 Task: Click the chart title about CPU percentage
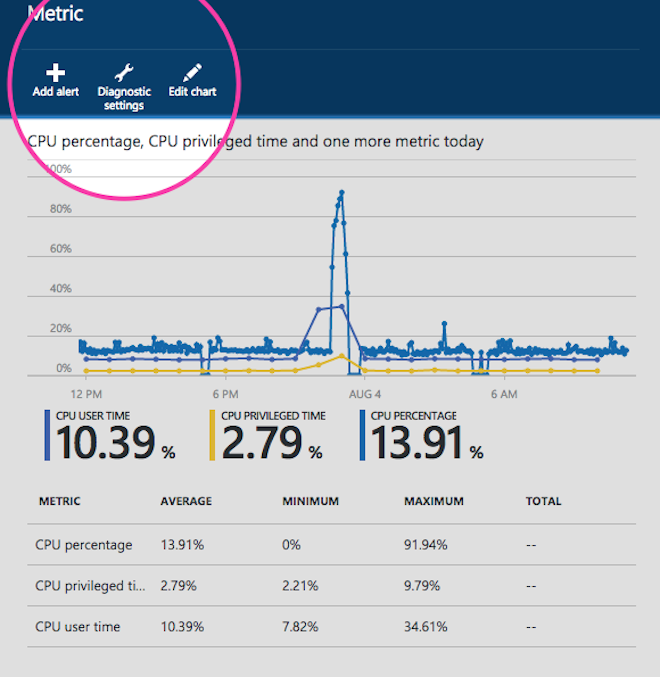(x=256, y=141)
